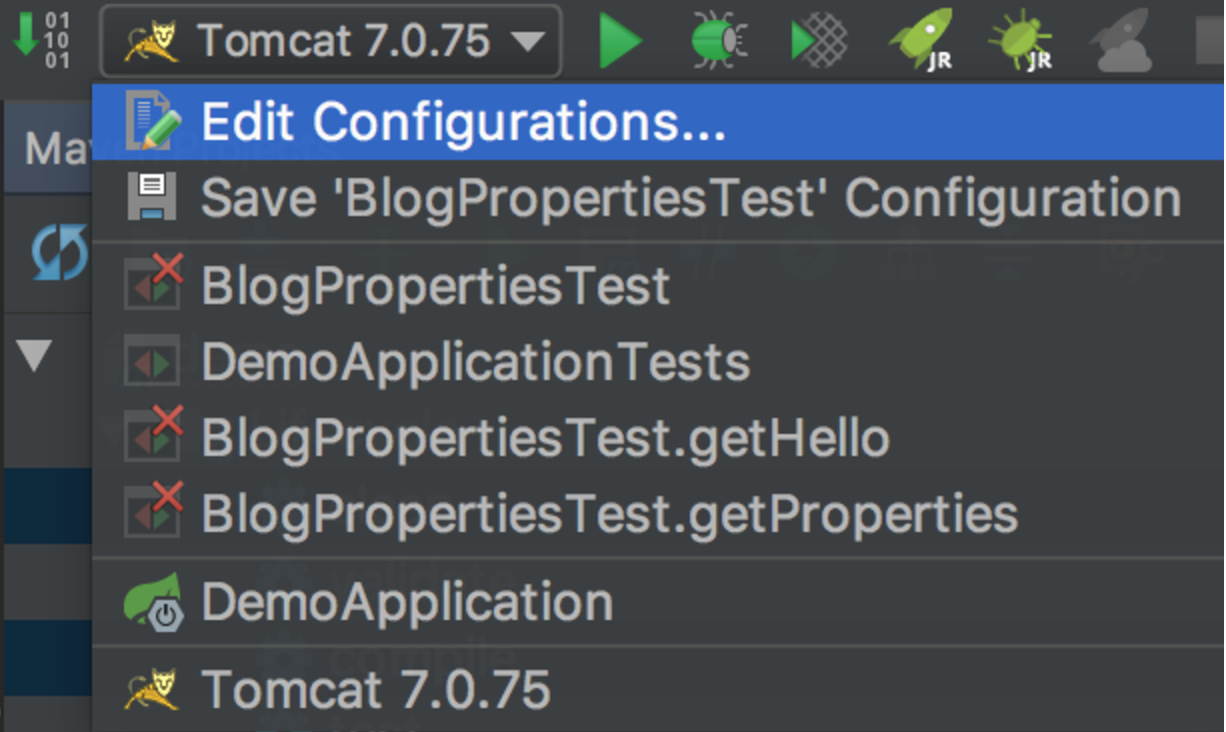Click JRebel Run rocket icon

[x=920, y=43]
